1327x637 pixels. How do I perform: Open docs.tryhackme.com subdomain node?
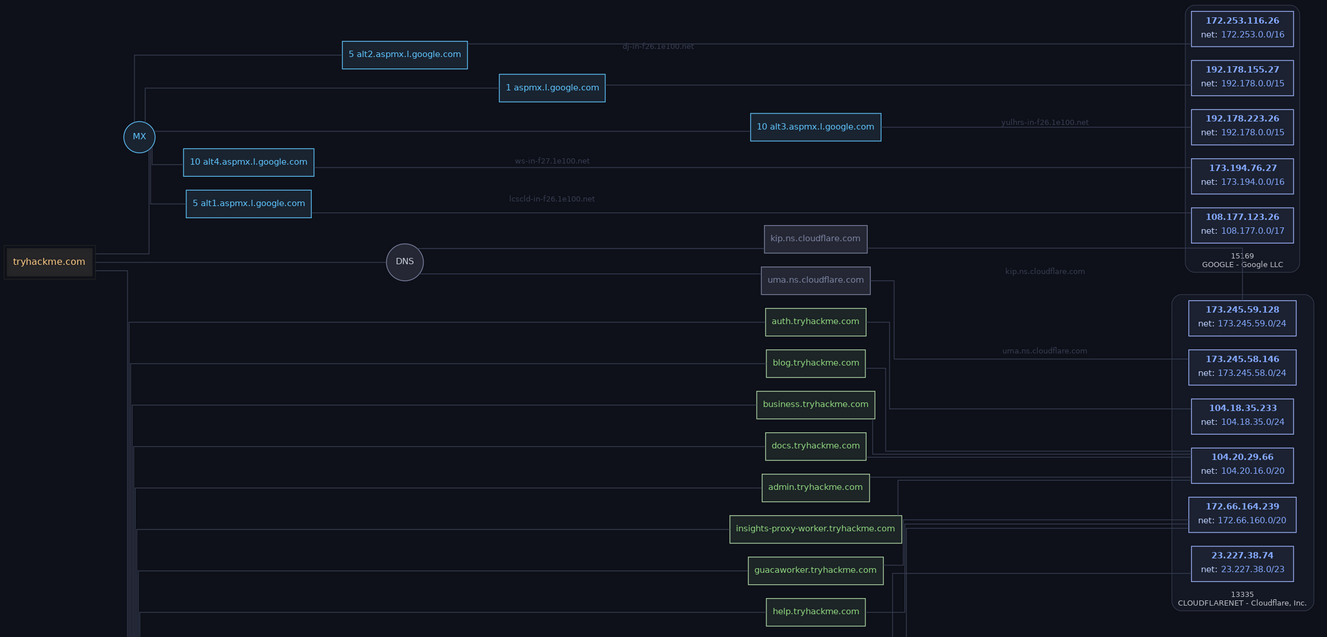click(815, 446)
